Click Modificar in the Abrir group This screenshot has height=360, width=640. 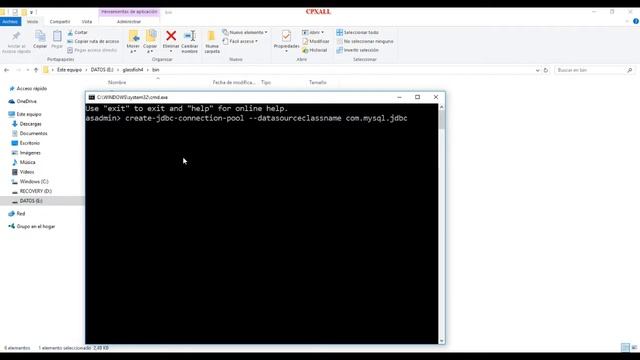(316, 41)
